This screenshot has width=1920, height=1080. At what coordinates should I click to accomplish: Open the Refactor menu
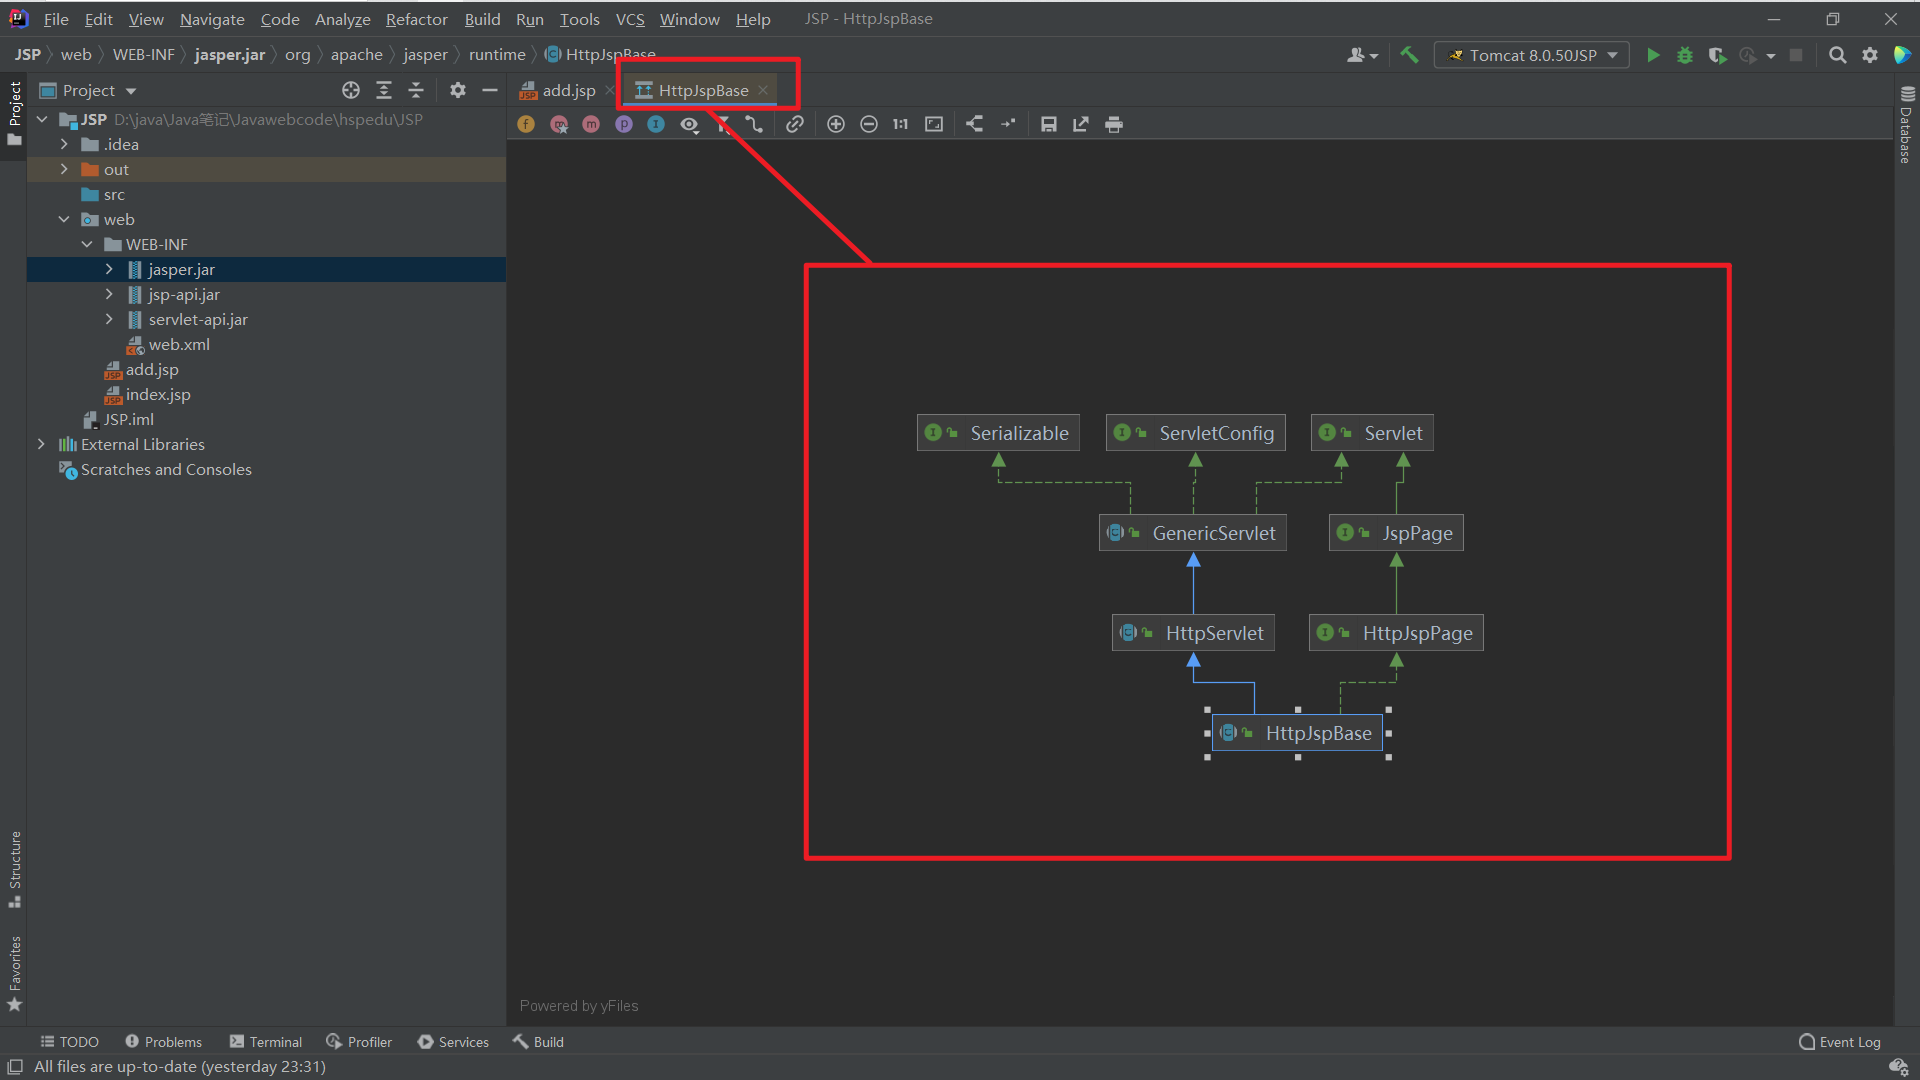[x=416, y=19]
